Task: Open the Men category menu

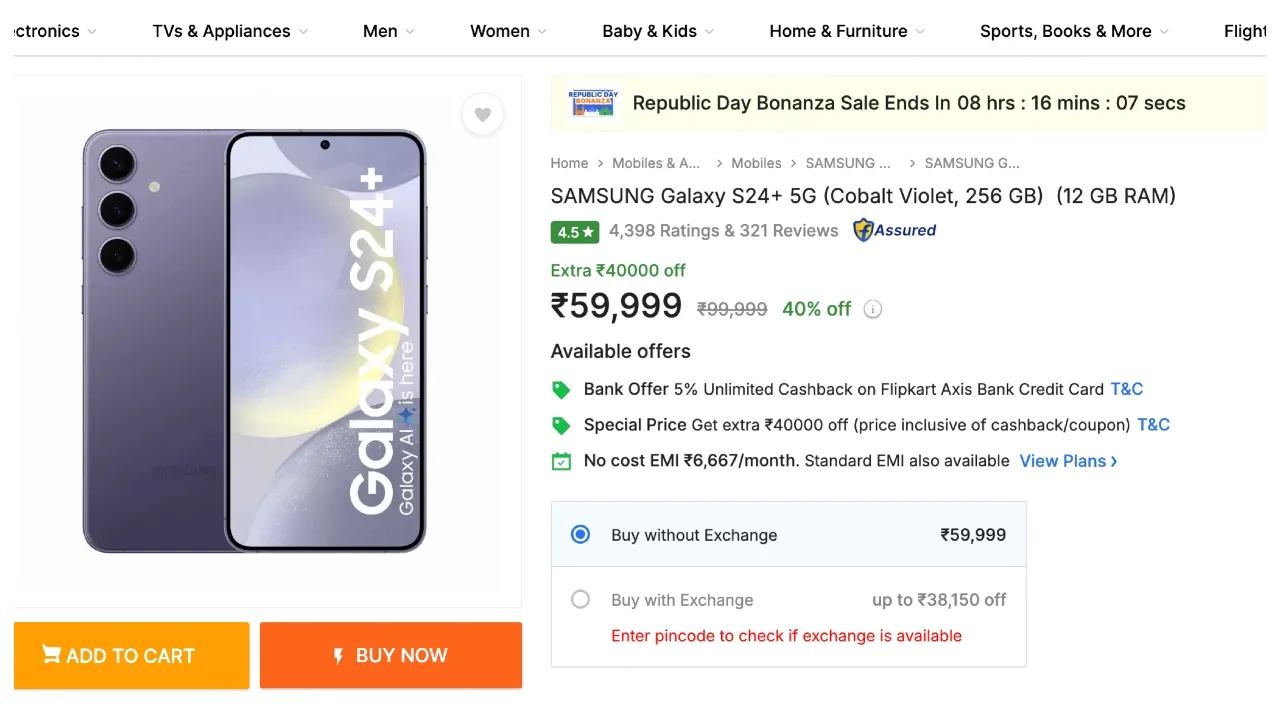Action: click(388, 31)
